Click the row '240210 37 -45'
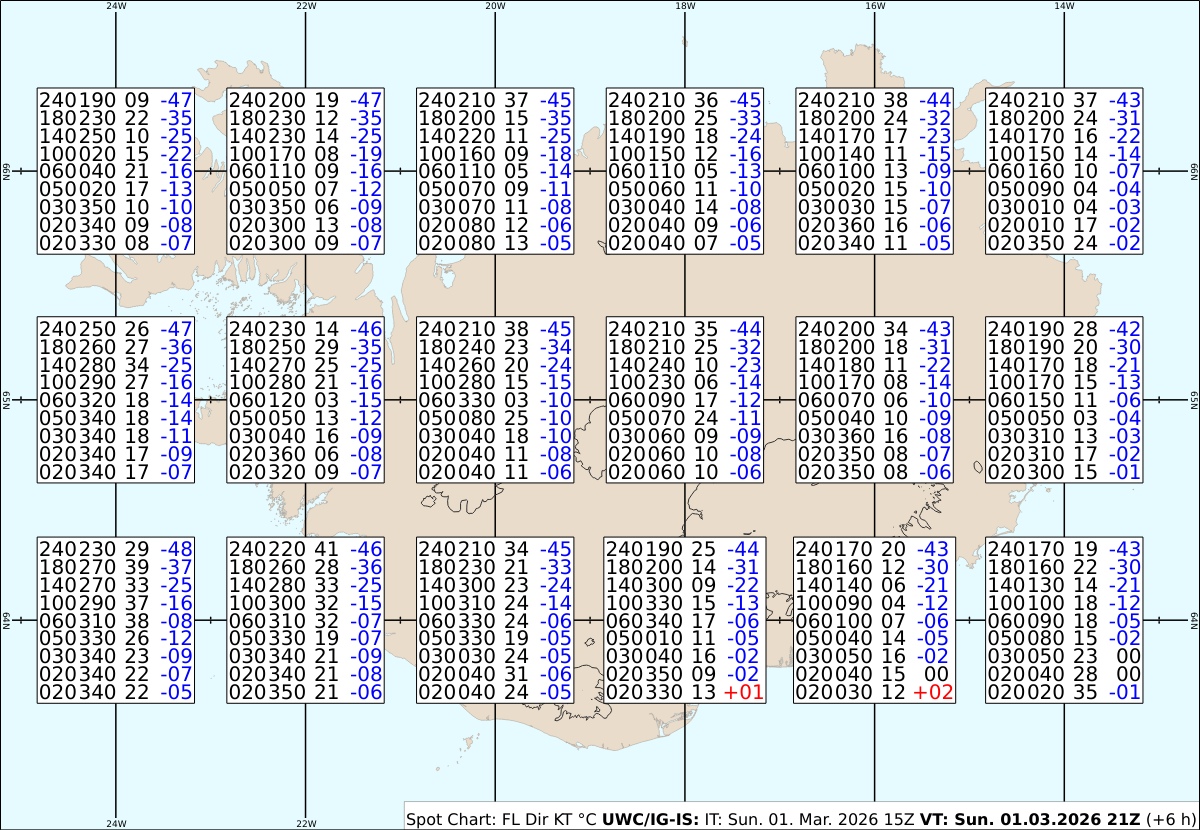1200x830 pixels. (495, 100)
